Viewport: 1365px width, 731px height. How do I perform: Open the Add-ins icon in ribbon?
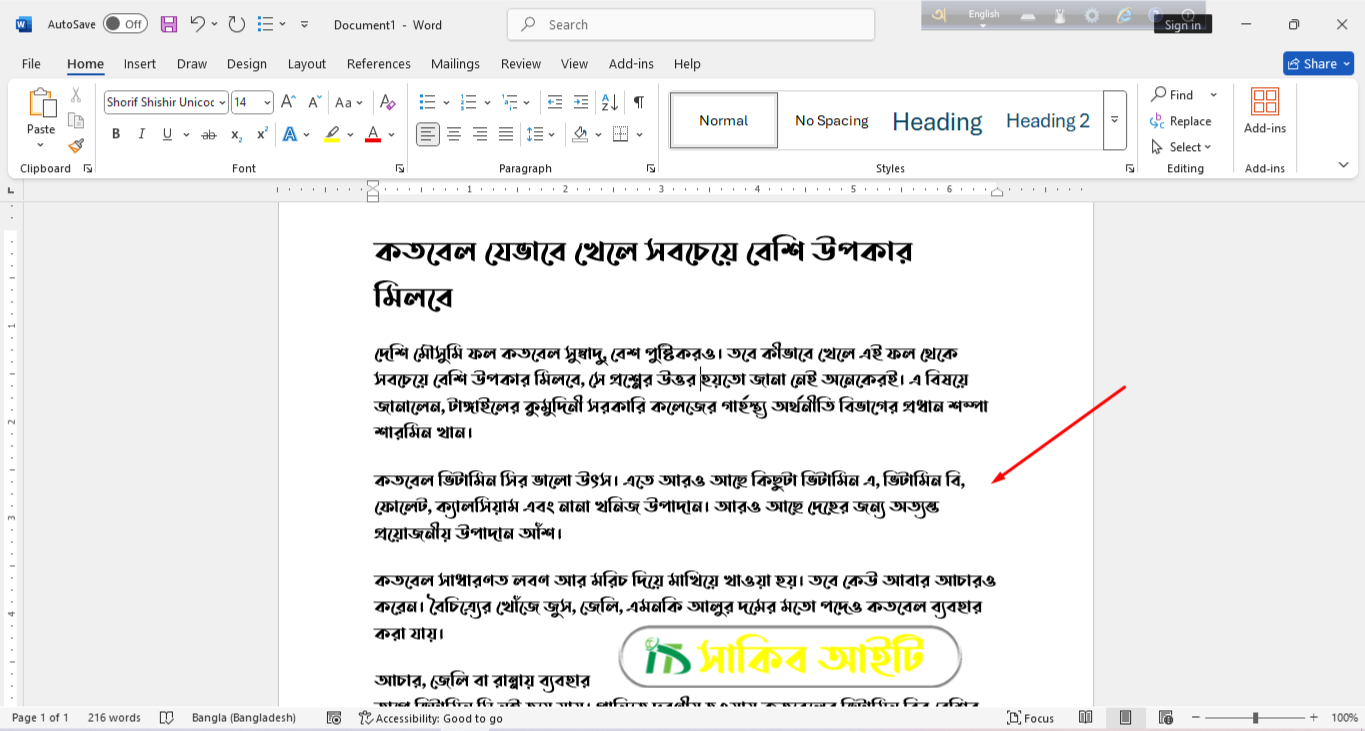[1265, 110]
